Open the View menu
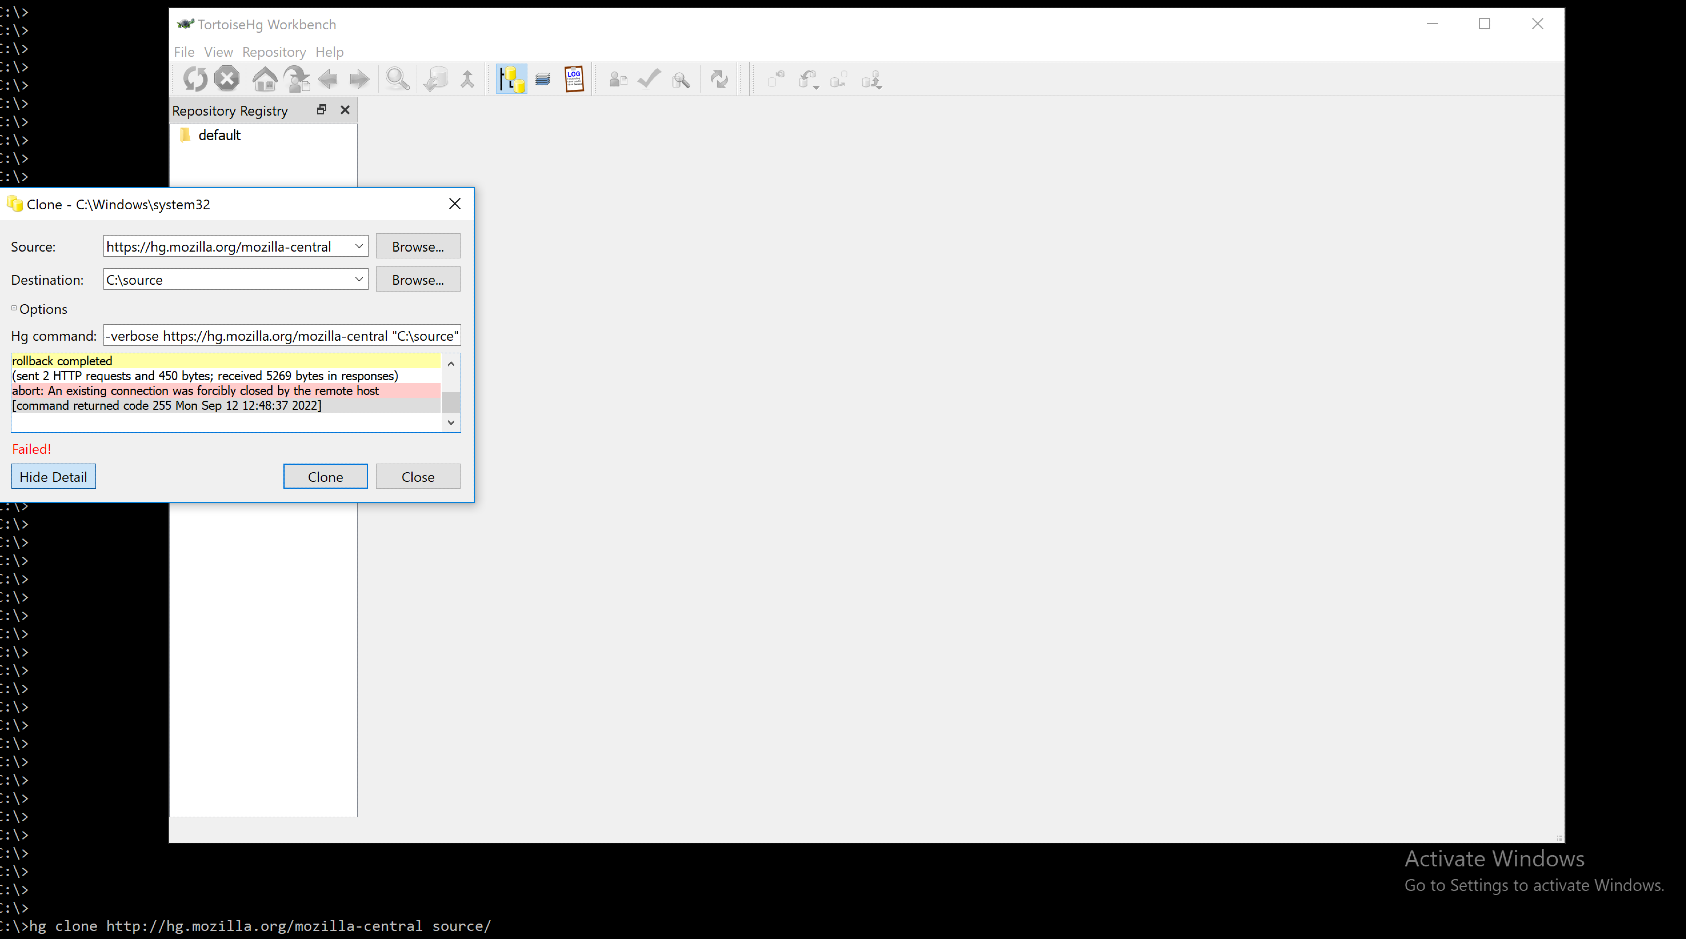 coord(218,52)
